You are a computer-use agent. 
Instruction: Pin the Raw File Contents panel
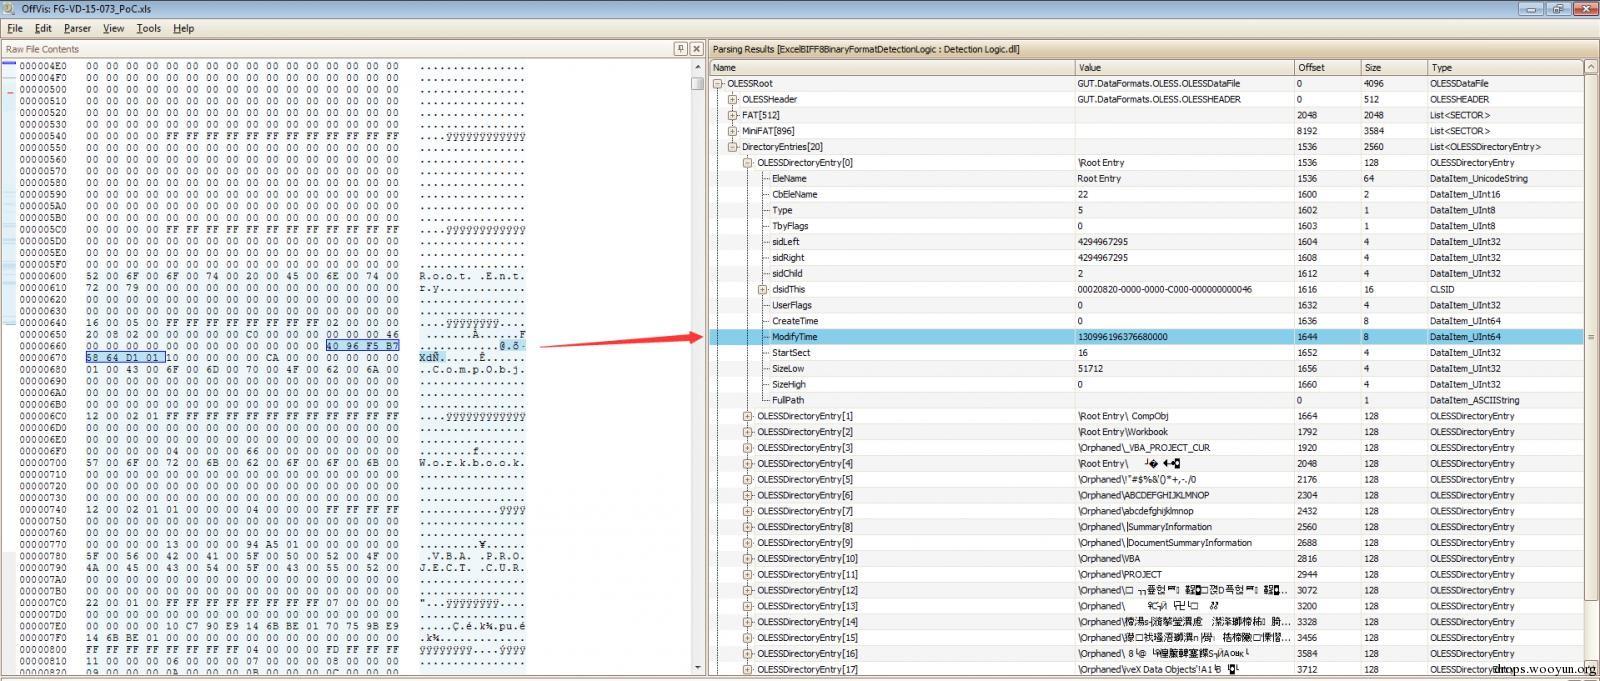[x=680, y=49]
